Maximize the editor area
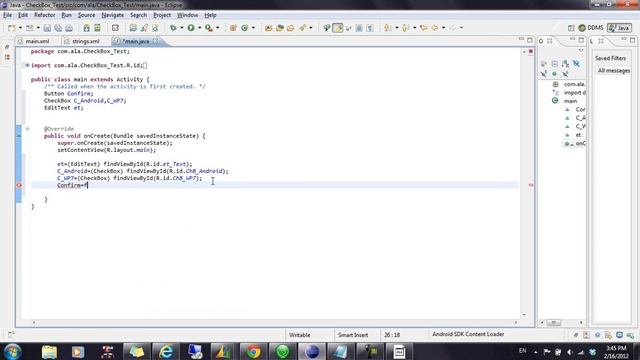The width and height of the screenshot is (640, 360). (x=530, y=40)
